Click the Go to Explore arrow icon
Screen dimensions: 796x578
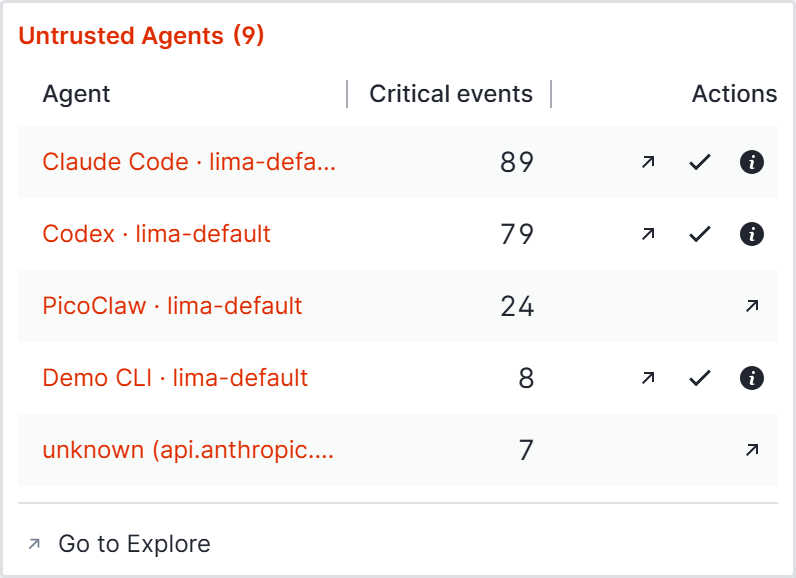click(34, 544)
